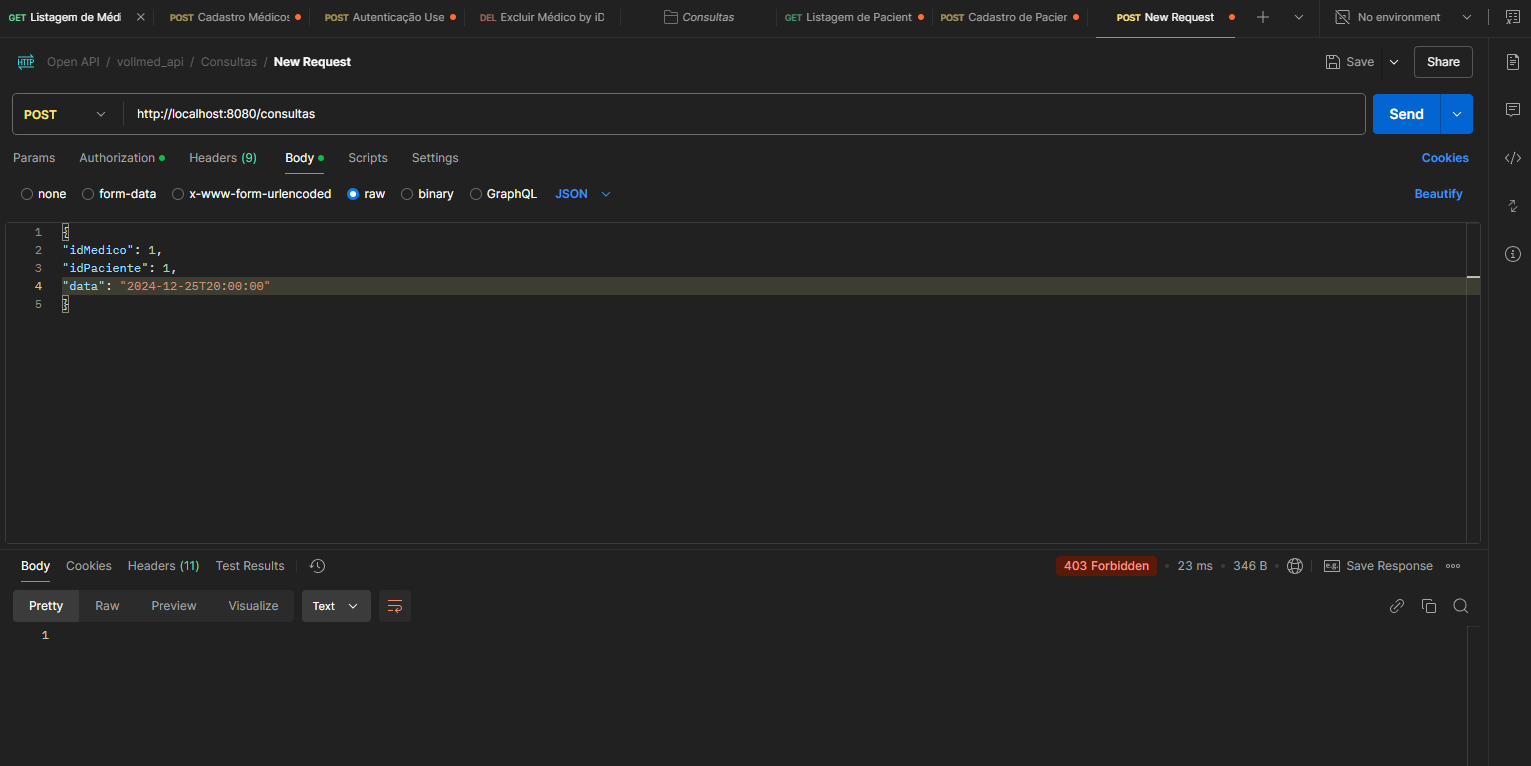Open the Send button arrow dropdown
The image size is (1531, 766).
tap(1456, 114)
